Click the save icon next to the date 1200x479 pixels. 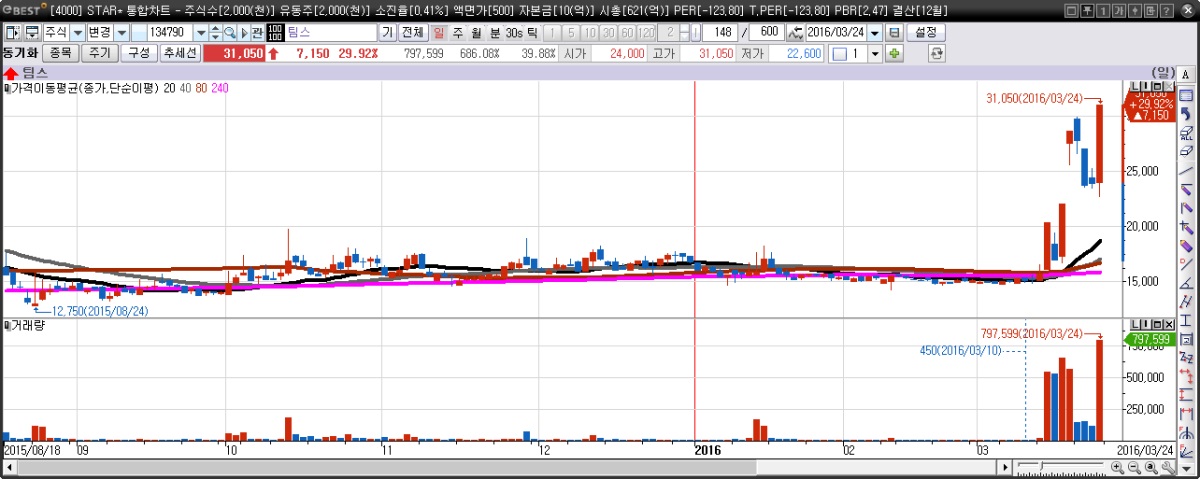[894, 32]
